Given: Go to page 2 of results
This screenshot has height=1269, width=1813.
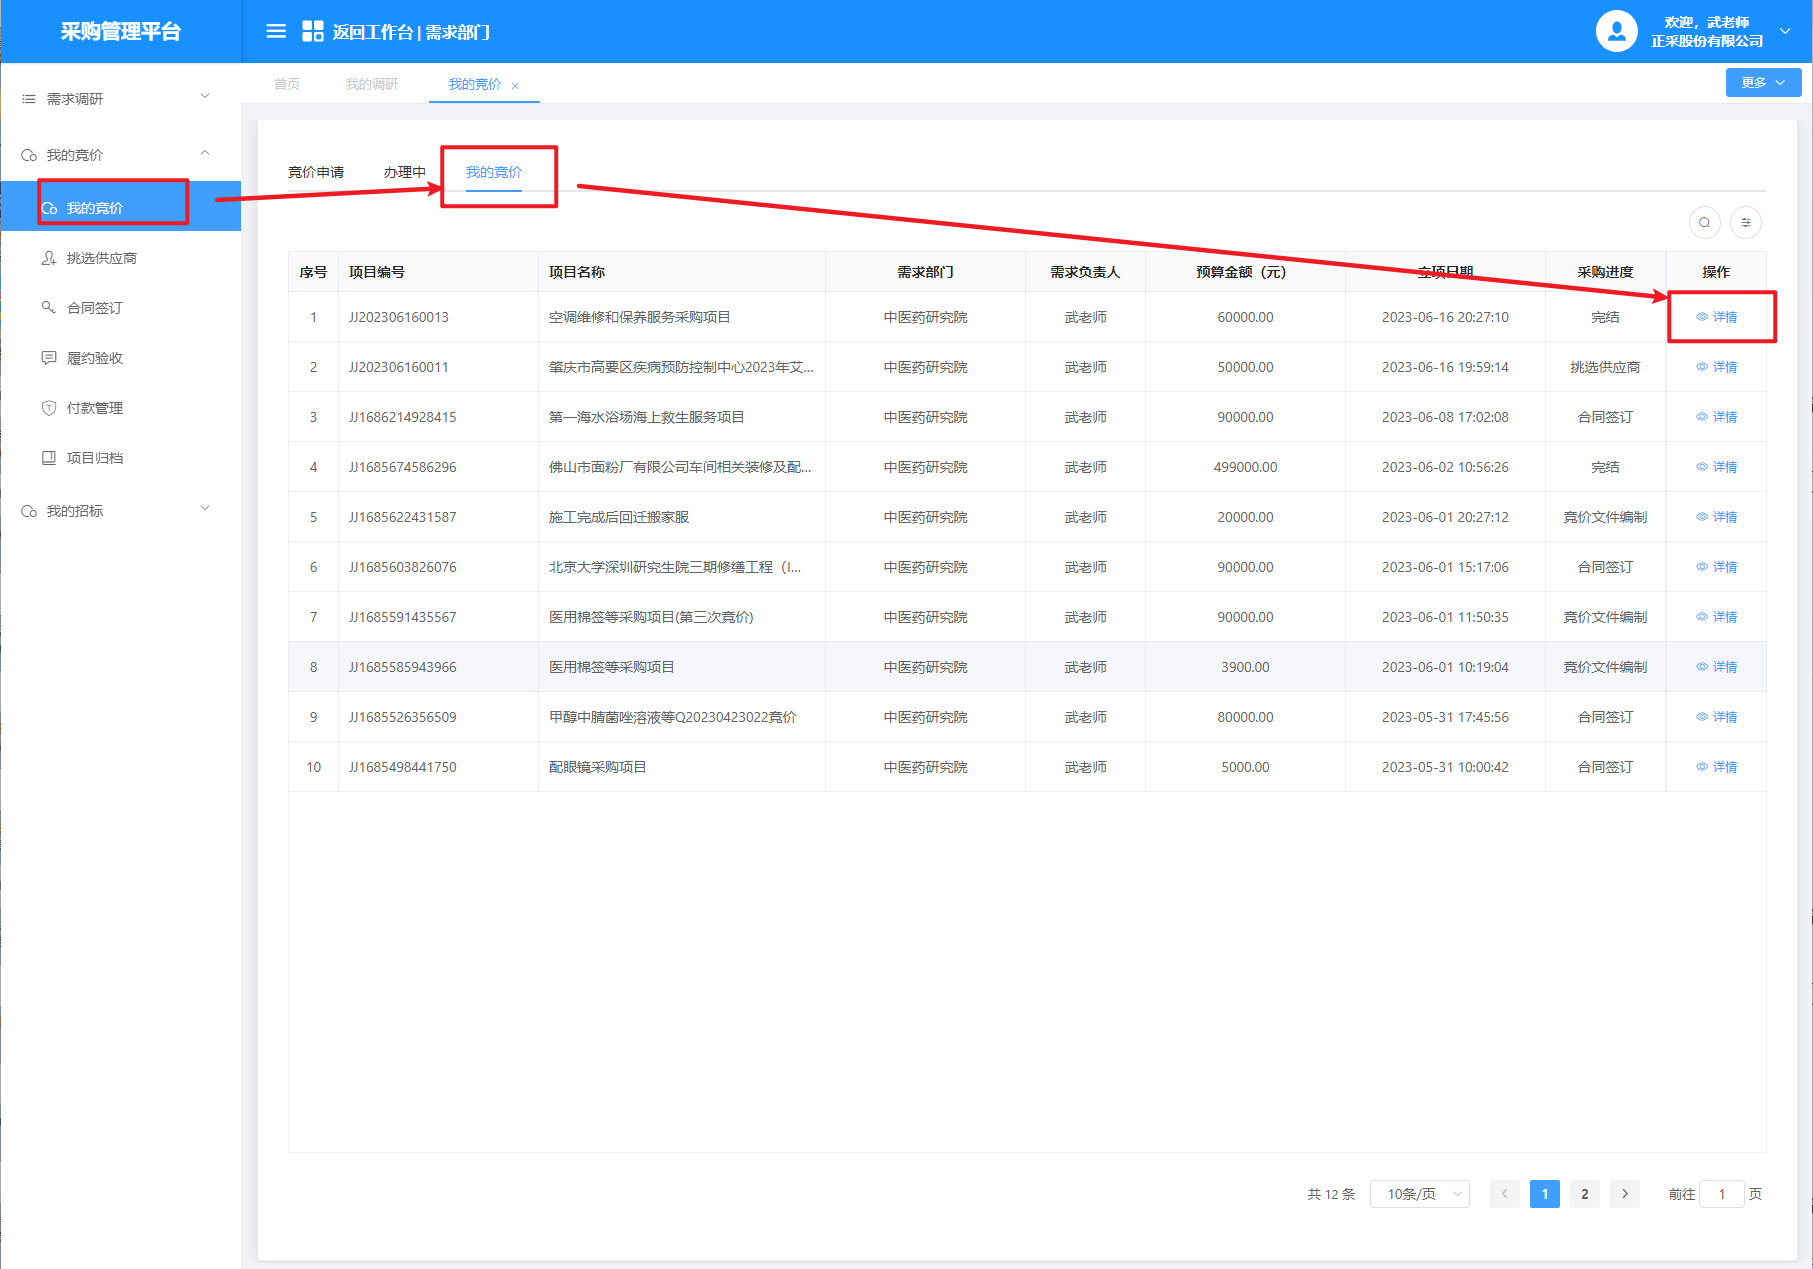Looking at the screenshot, I should pos(1584,1194).
